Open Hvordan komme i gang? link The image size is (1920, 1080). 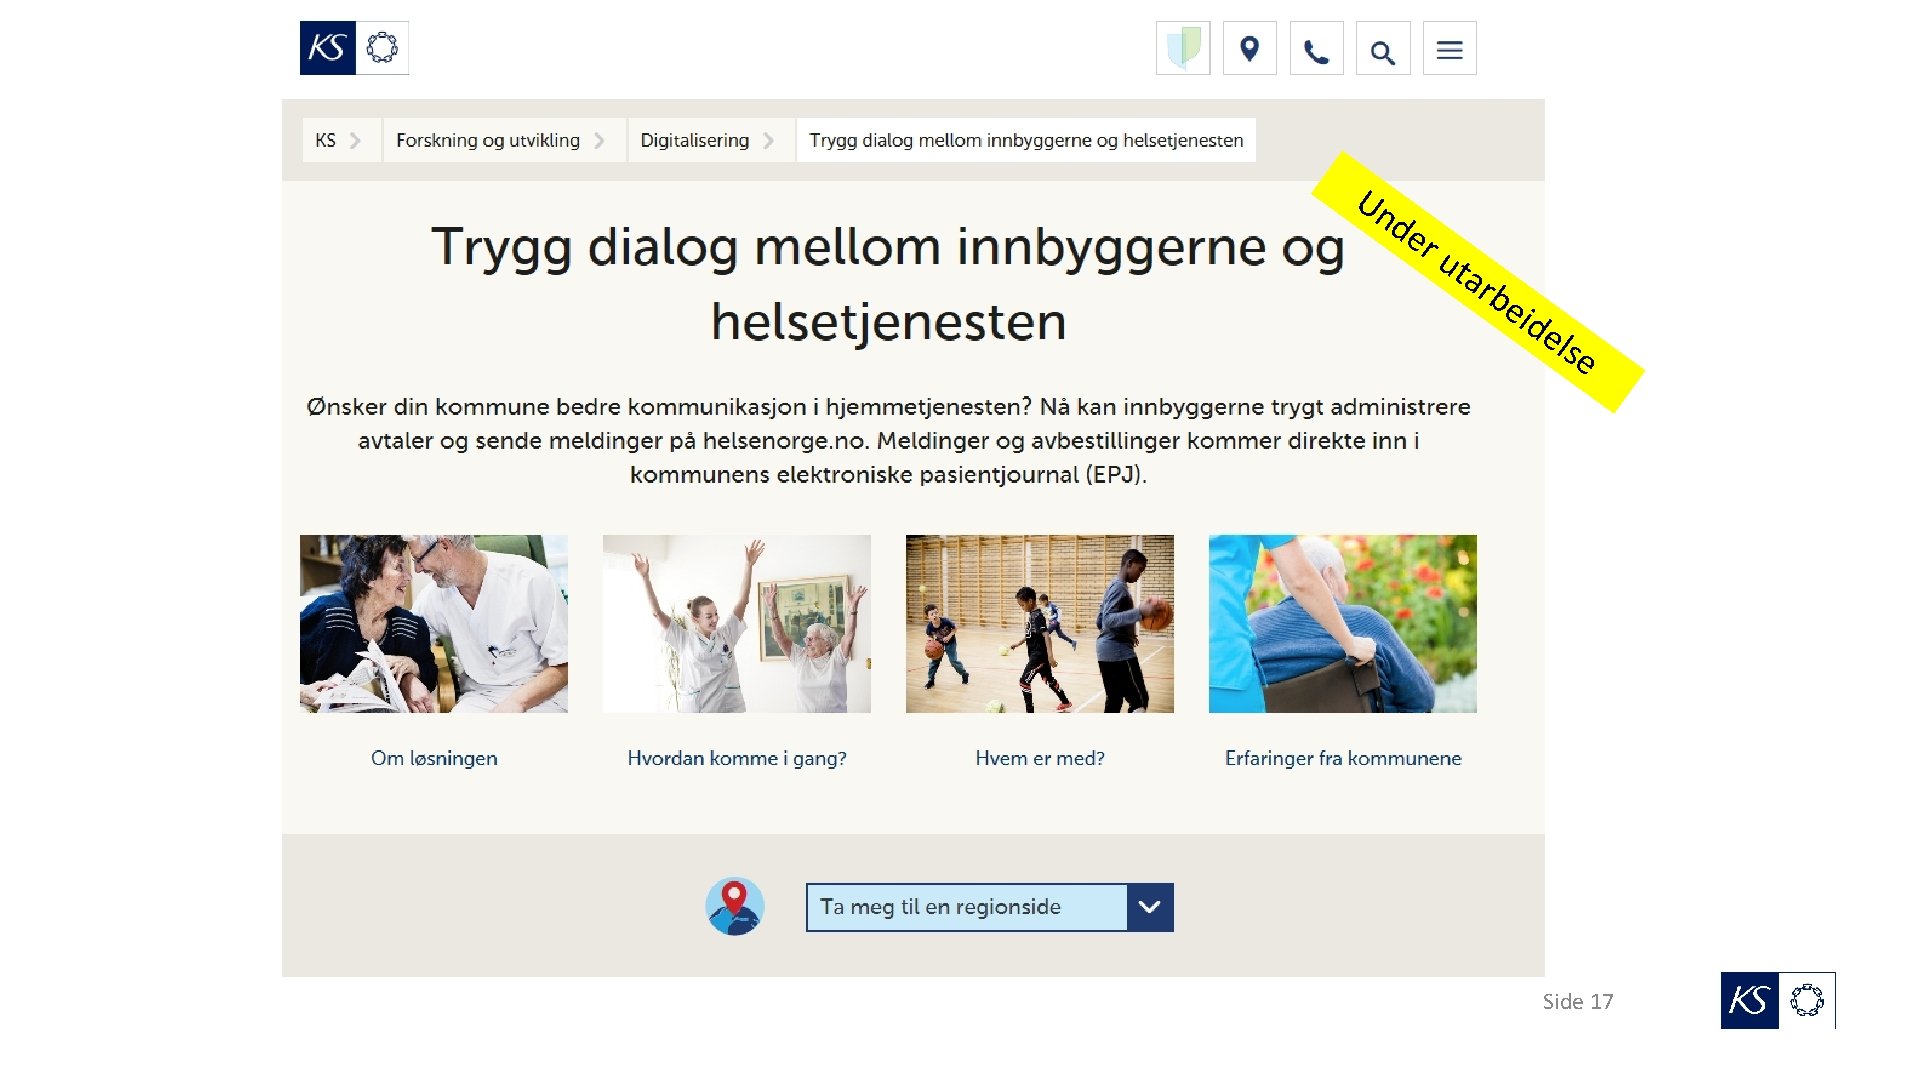click(737, 758)
